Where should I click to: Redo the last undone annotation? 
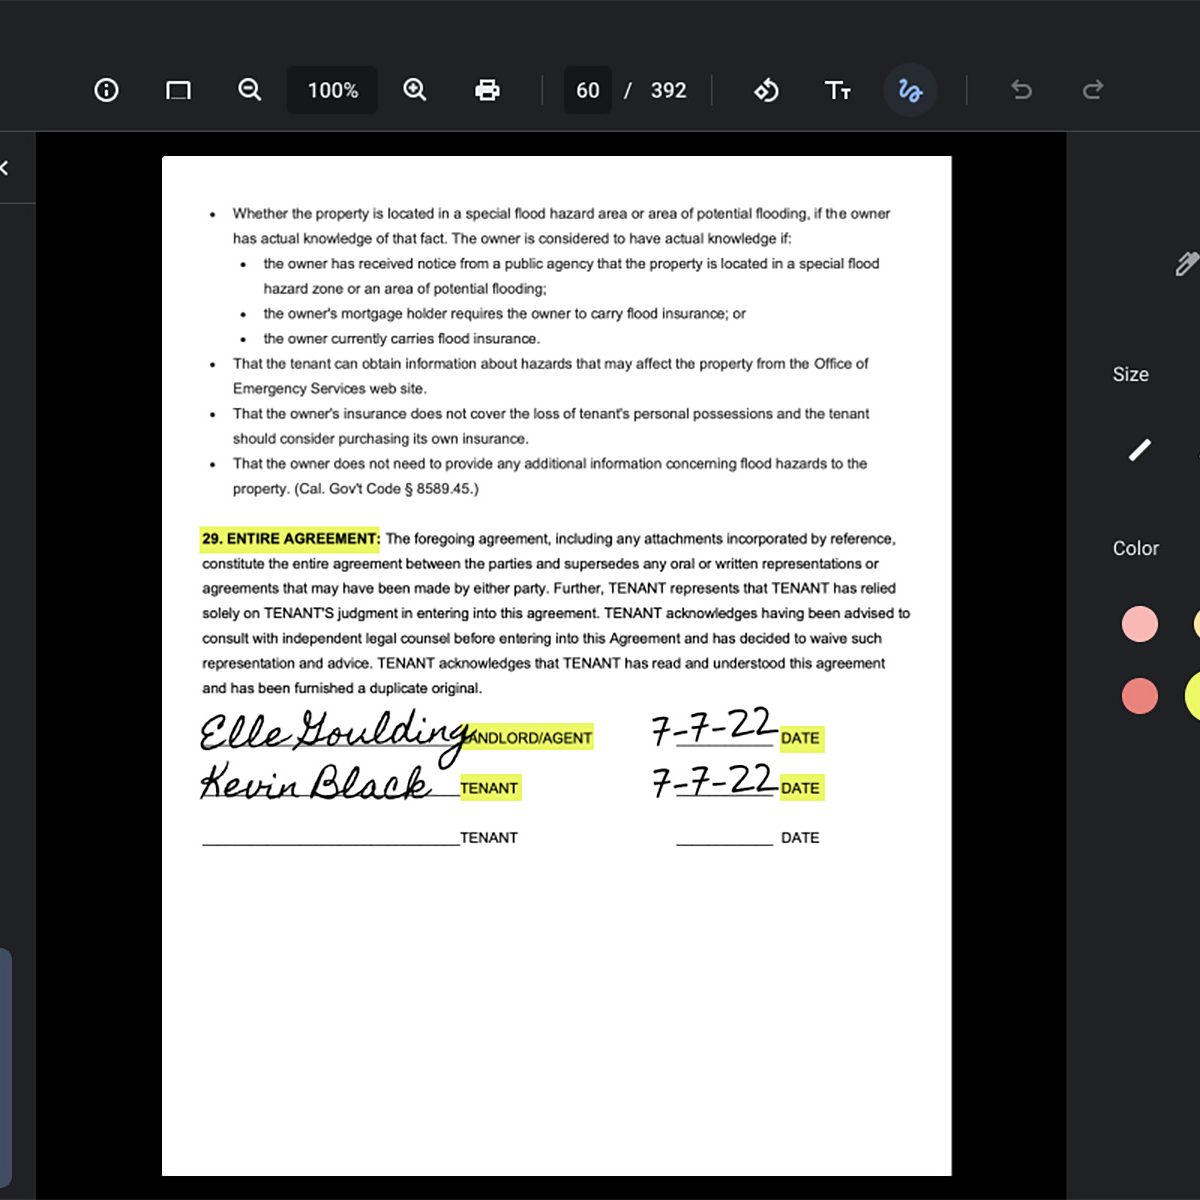(1093, 90)
